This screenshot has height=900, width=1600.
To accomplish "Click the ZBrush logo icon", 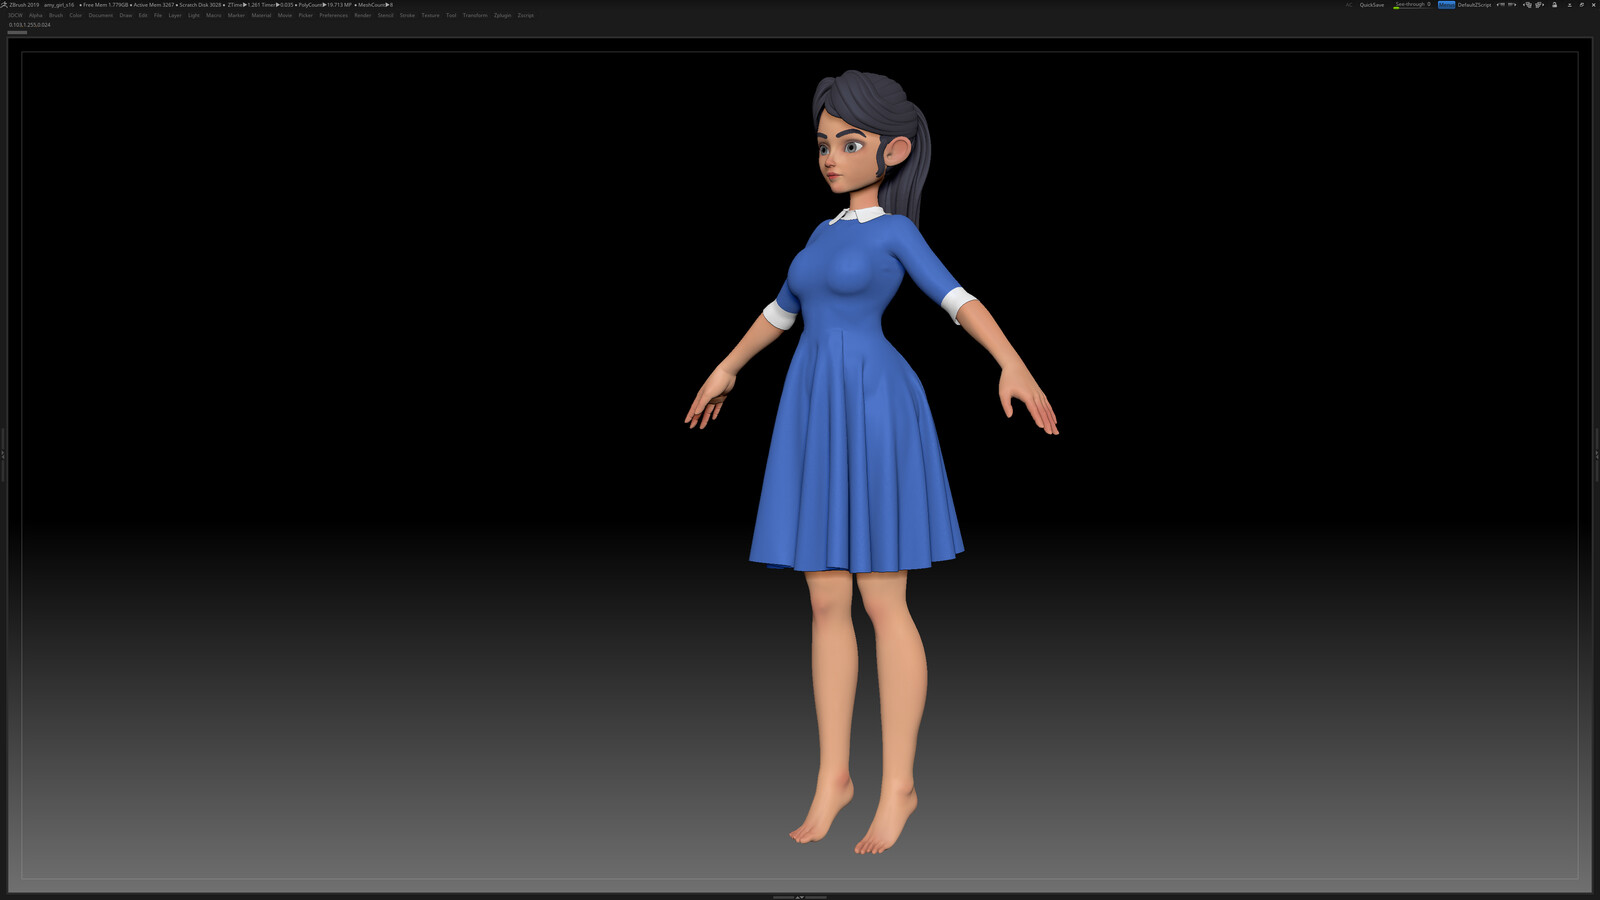I will tap(4, 5).
